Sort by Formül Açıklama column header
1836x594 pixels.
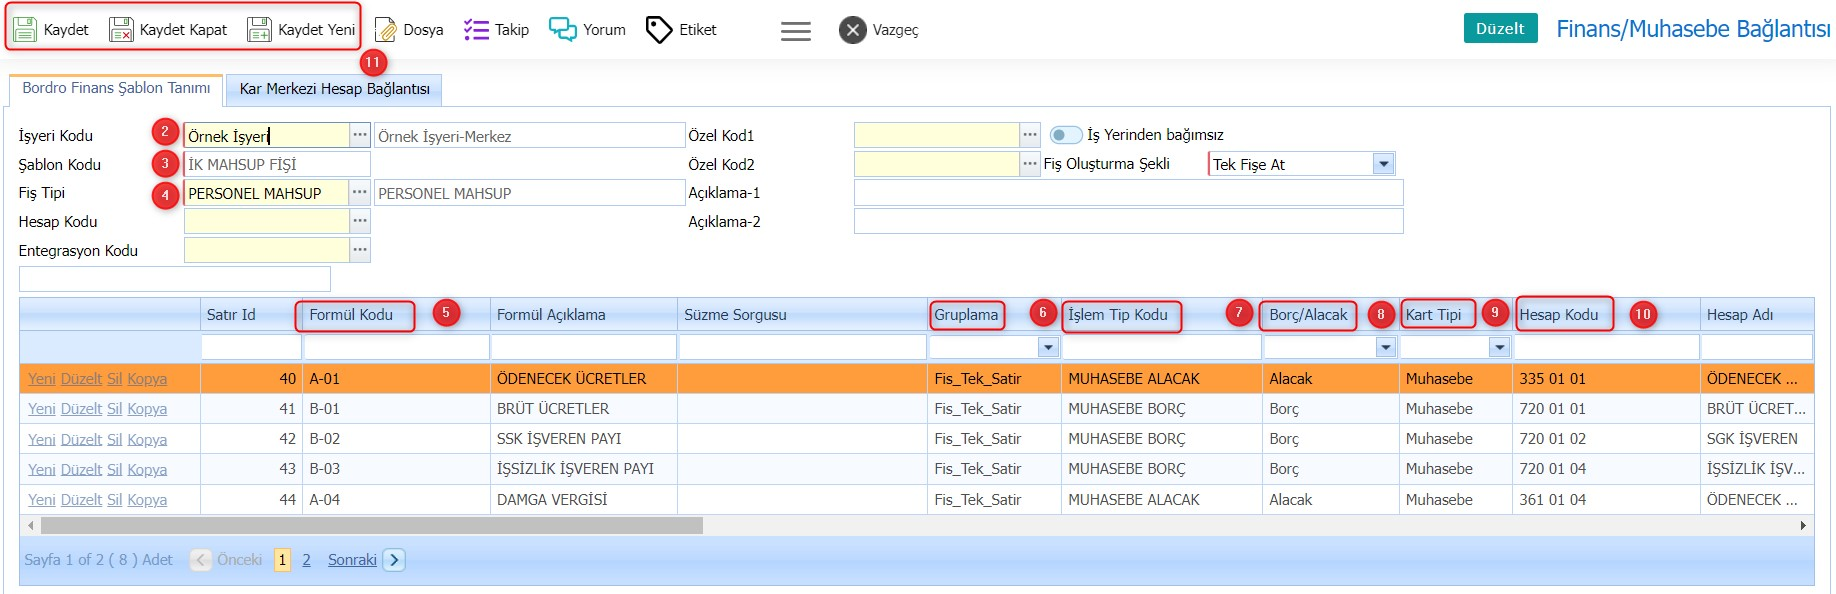pos(551,315)
